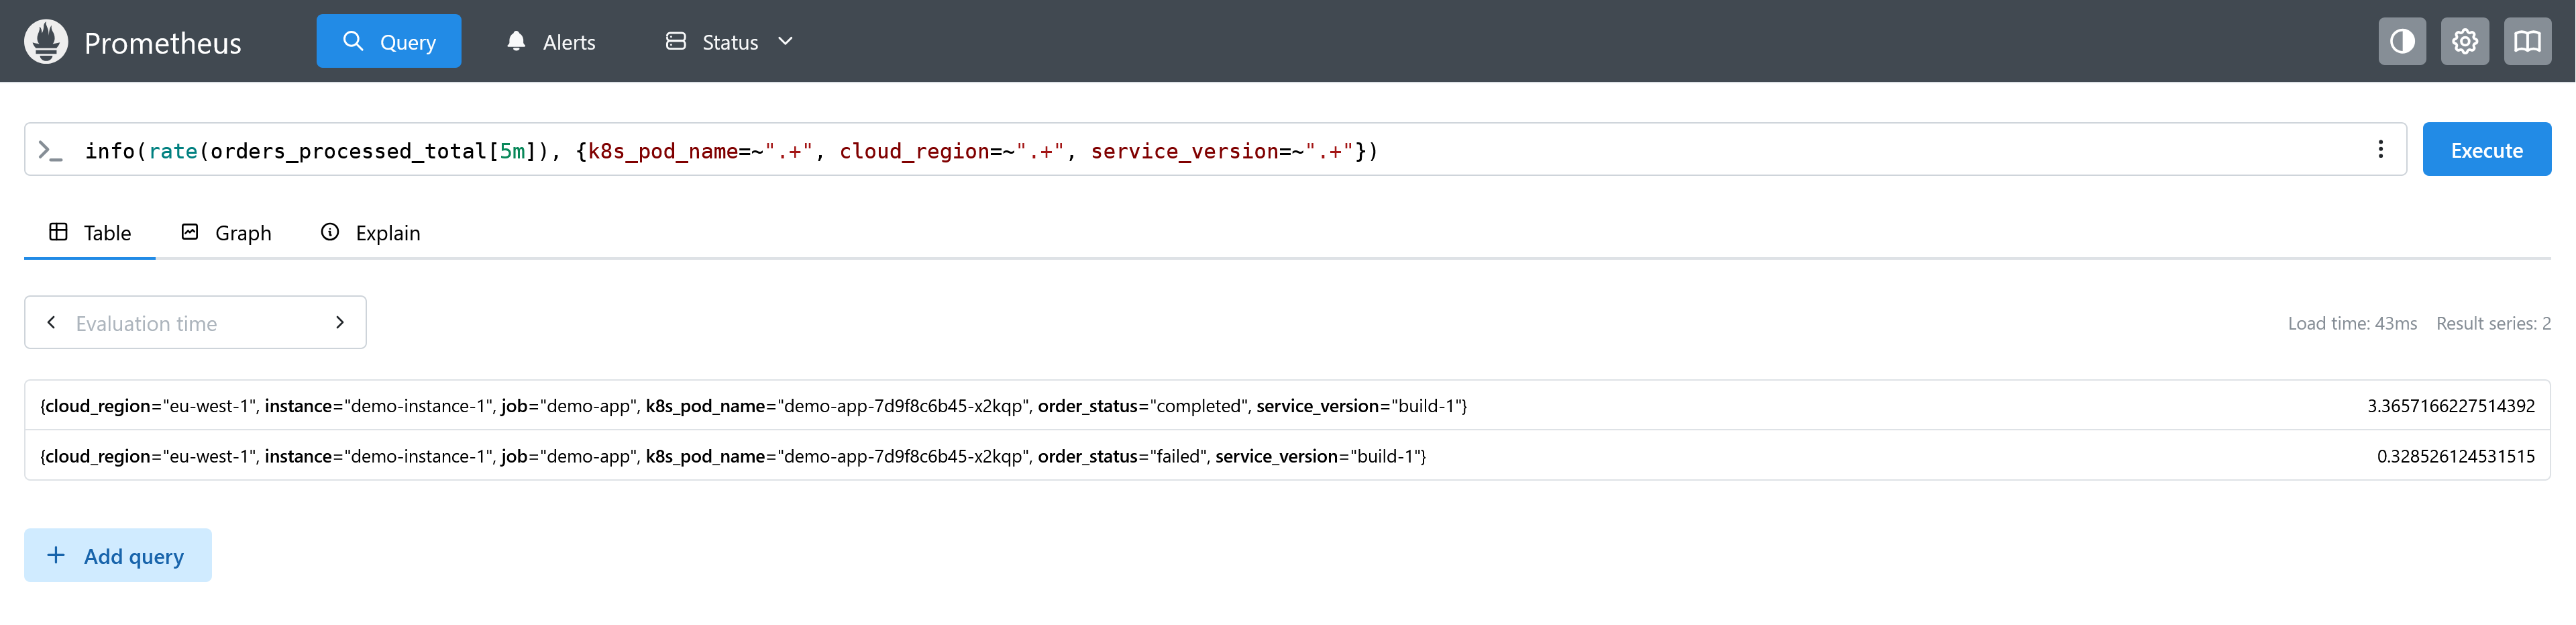Screen dimensions: 2576x625
Task: Select the order_status="completed" result row
Action: point(1287,405)
